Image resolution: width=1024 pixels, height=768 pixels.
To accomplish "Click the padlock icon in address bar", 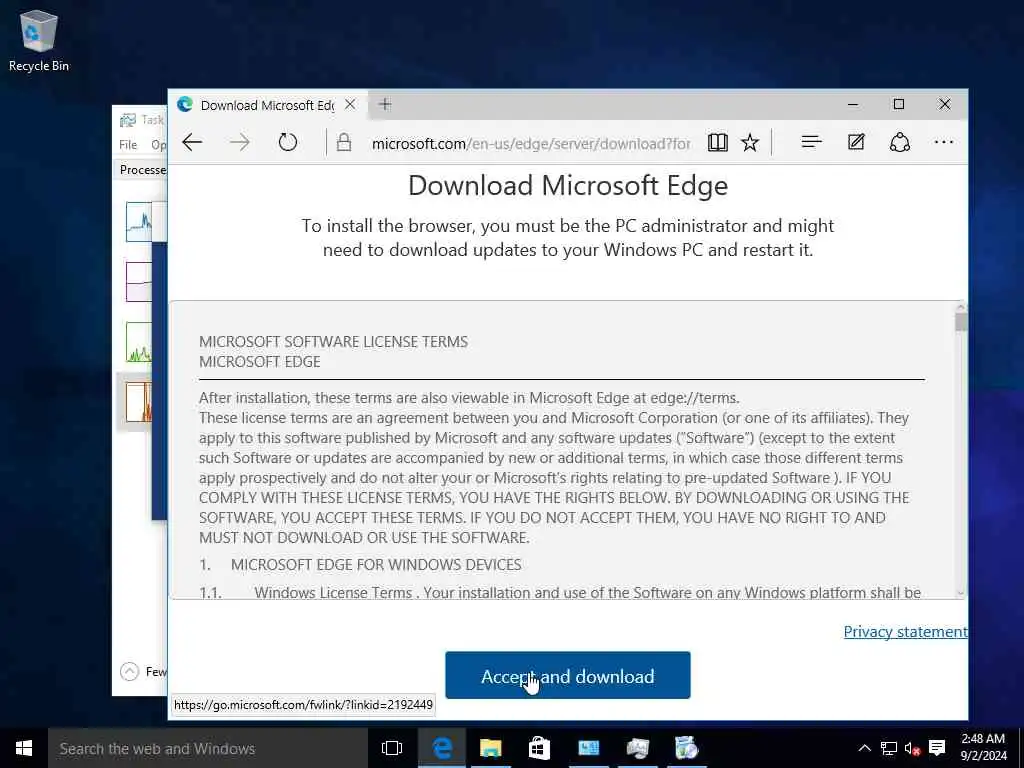I will (x=344, y=142).
